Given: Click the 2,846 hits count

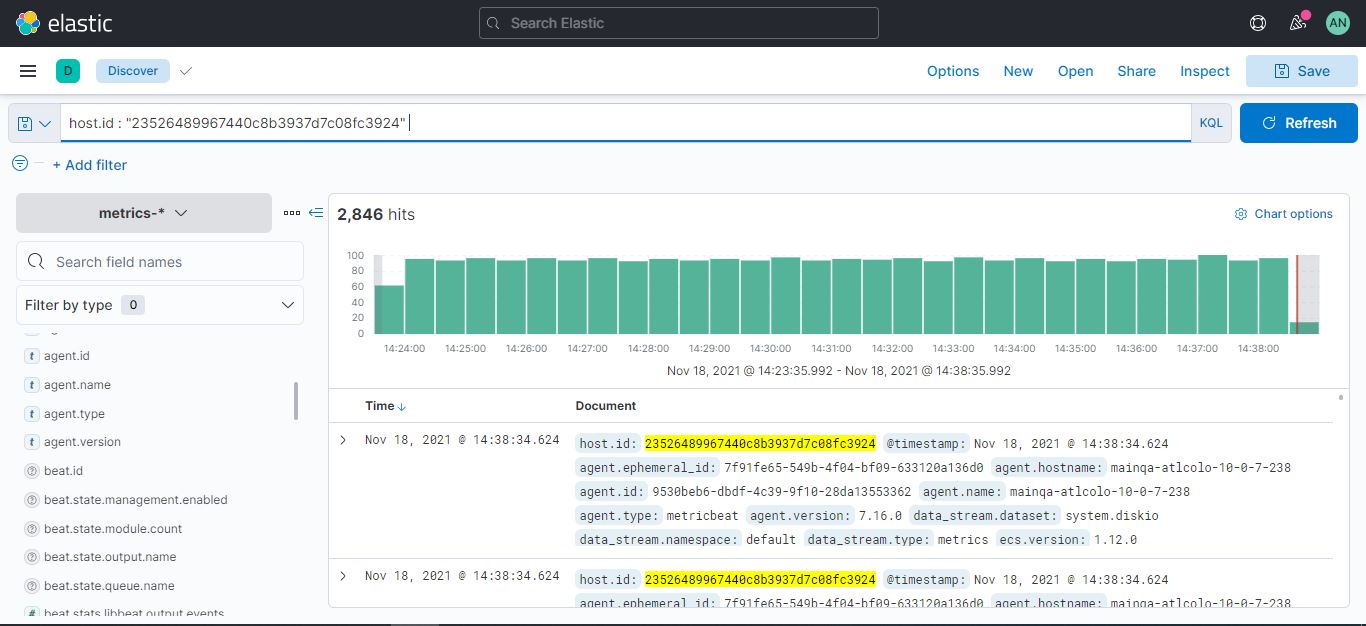Looking at the screenshot, I should (376, 214).
